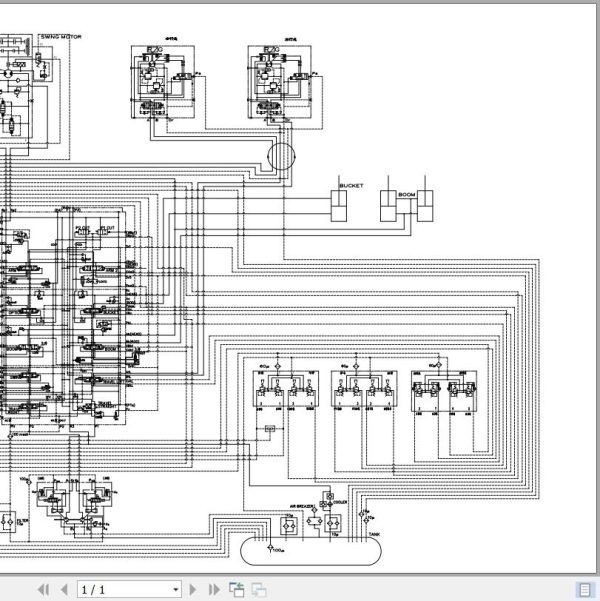Viewport: 600px width, 601px height.
Task: Click the 'TANK' label
Action: tap(375, 534)
